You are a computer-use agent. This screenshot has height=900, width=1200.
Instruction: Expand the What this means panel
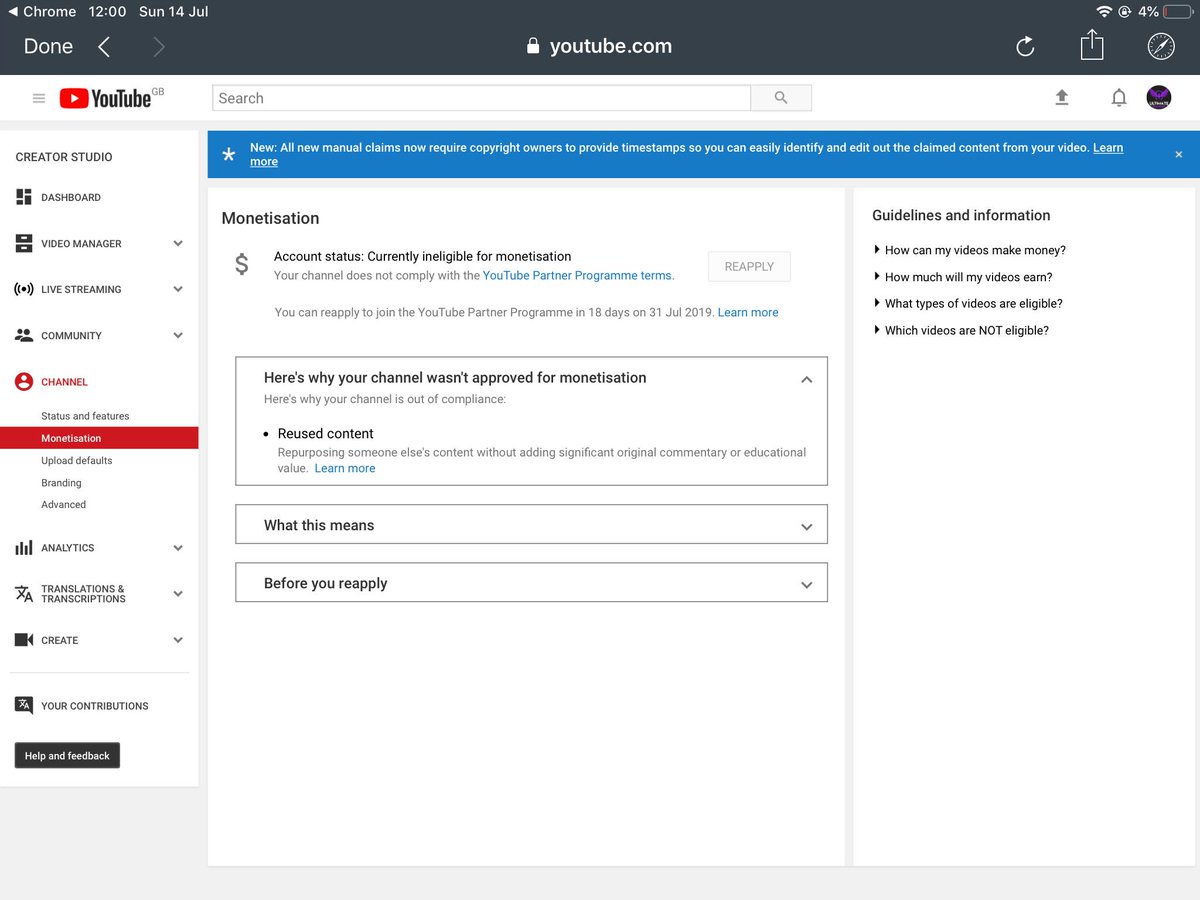point(807,527)
